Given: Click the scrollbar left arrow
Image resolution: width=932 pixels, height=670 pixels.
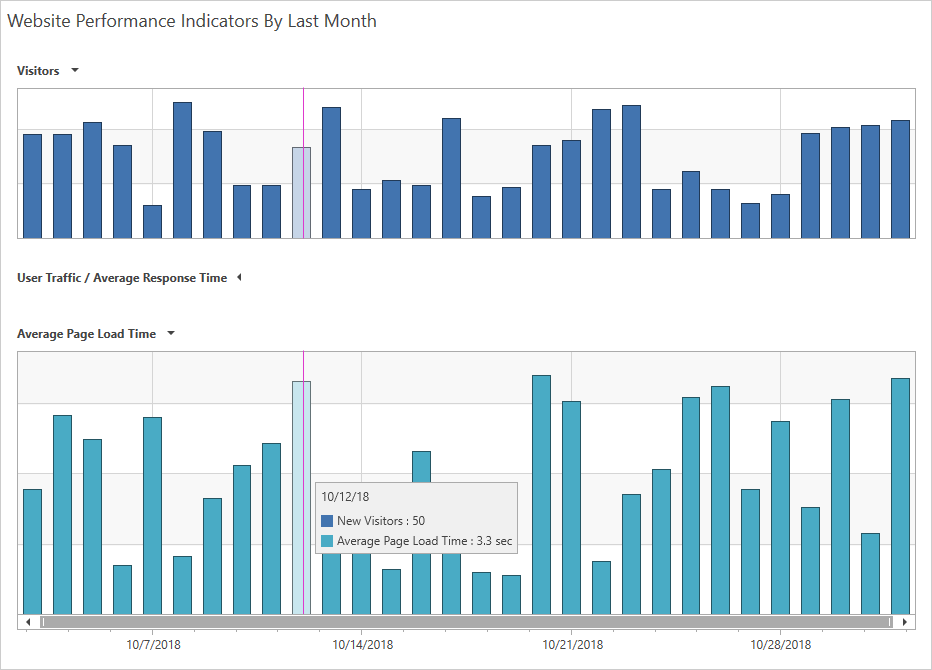Looking at the screenshot, I should [x=28, y=622].
